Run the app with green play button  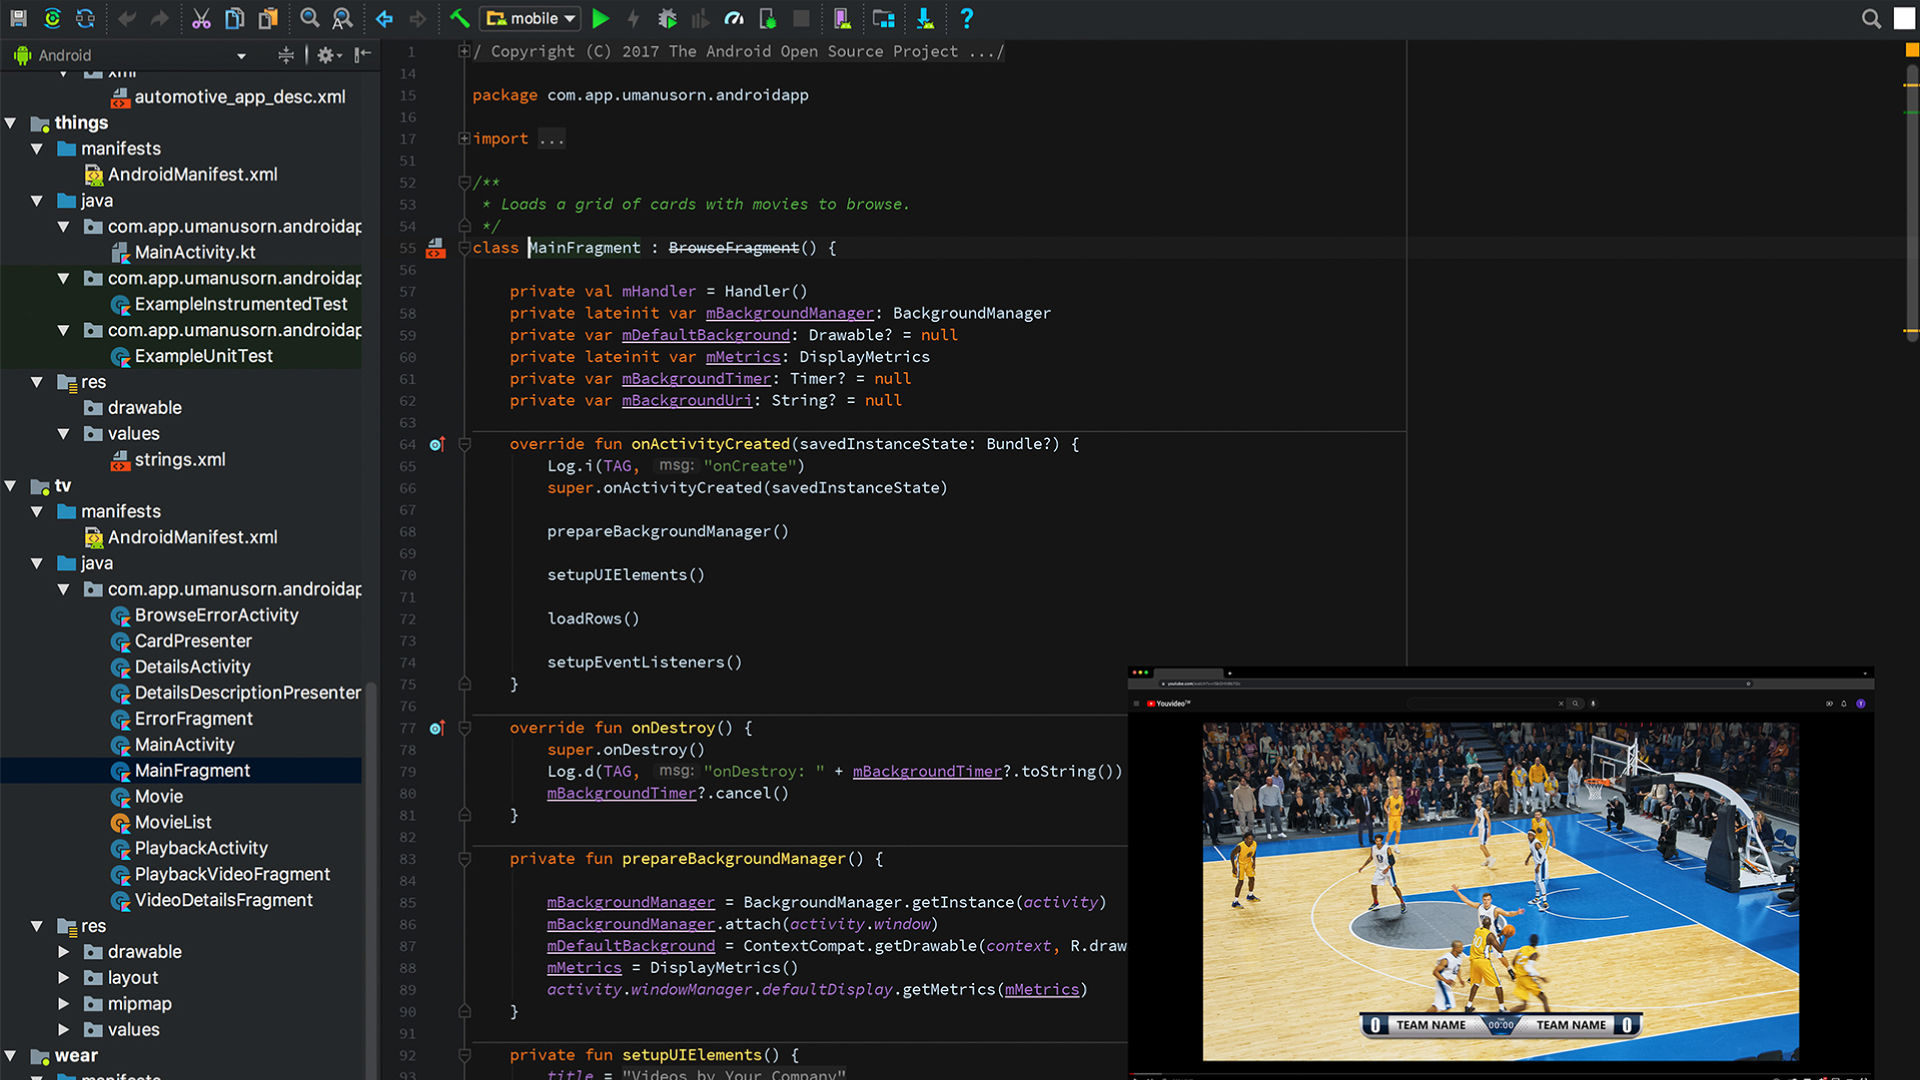pyautogui.click(x=600, y=18)
